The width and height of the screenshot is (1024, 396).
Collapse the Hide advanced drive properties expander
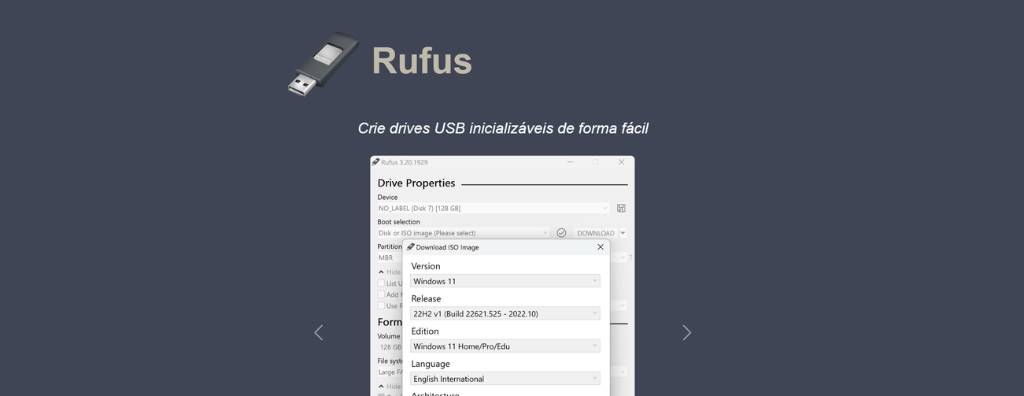point(390,272)
